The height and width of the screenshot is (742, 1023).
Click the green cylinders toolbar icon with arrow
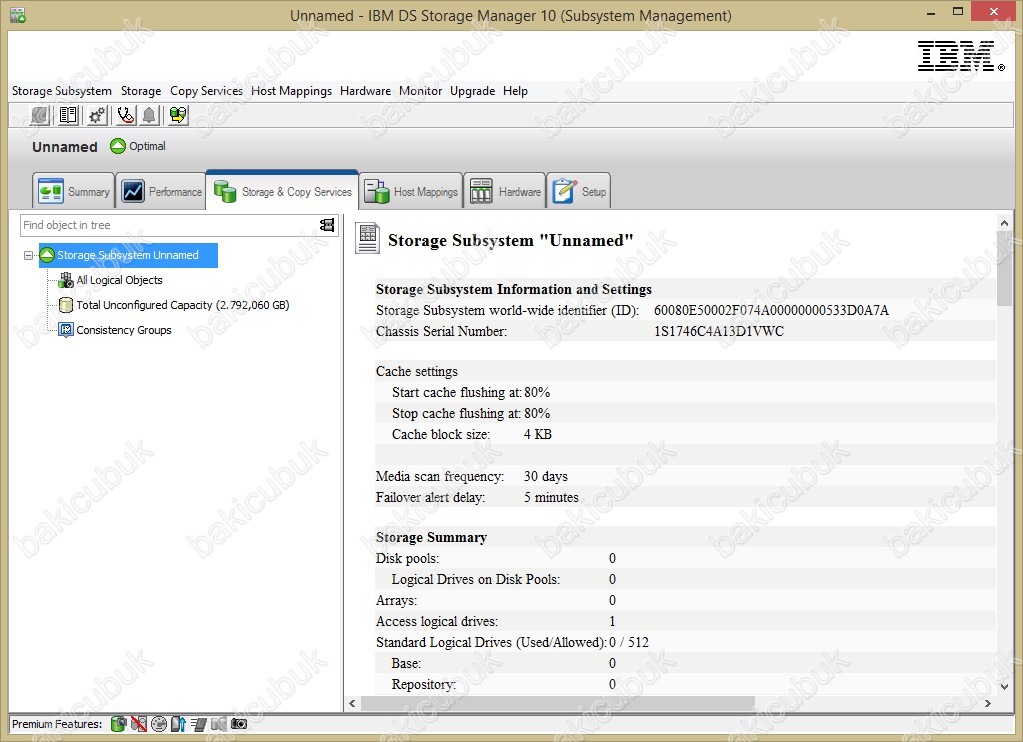click(178, 115)
